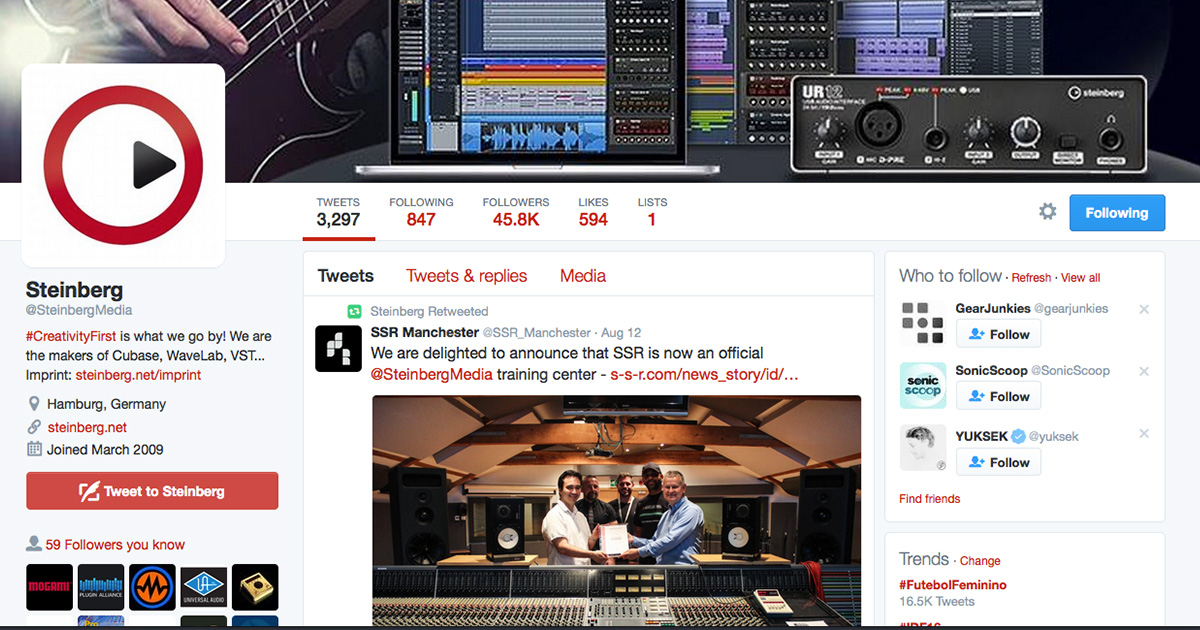Click the person icon beside Followers you know
The image size is (1200, 630).
click(34, 544)
